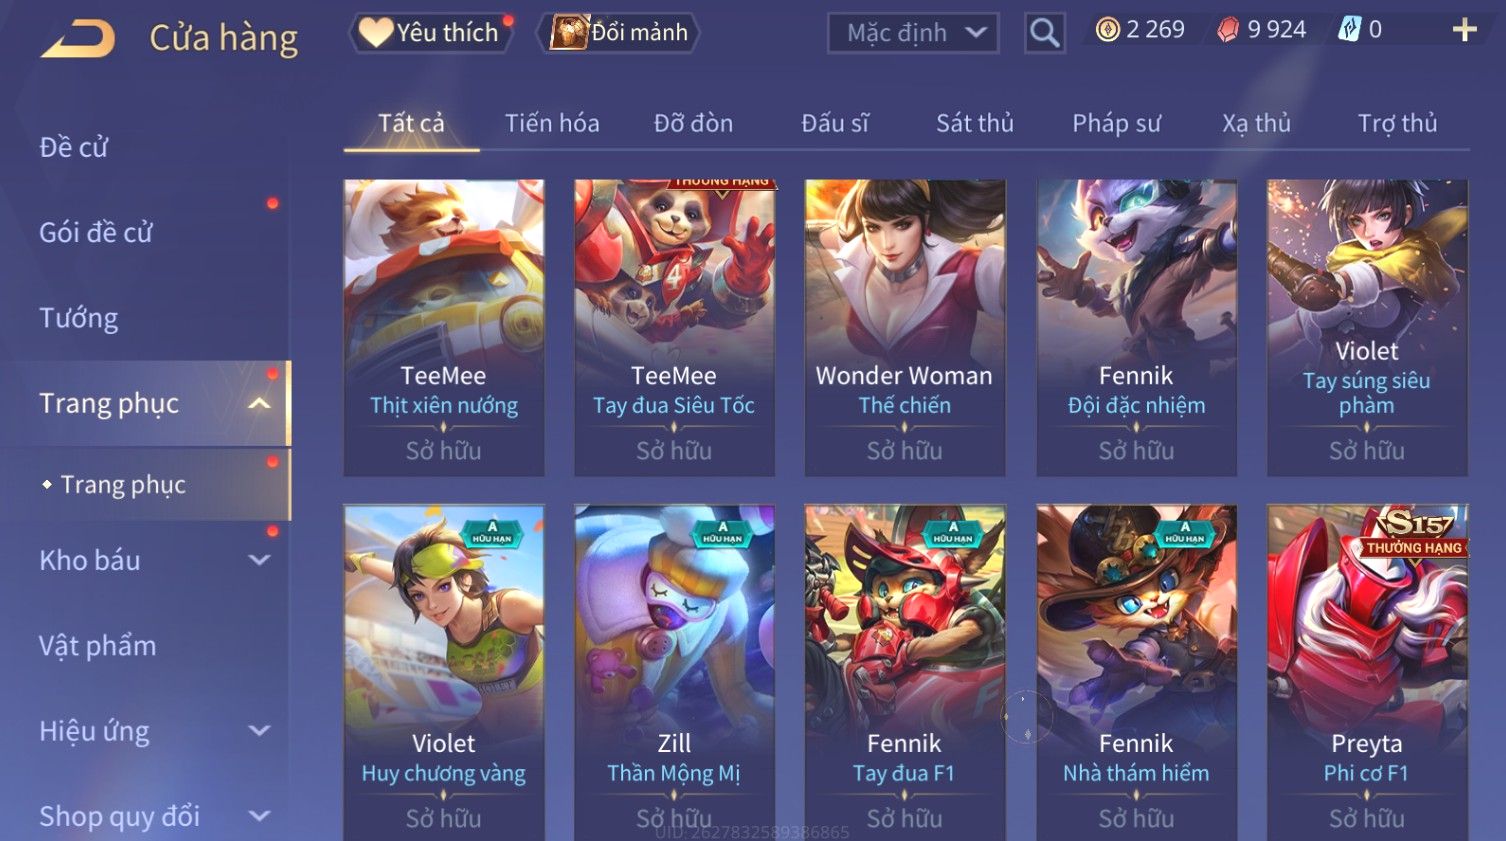
Task: Select Wonder Woman Thế chiến skin card
Action: click(905, 328)
